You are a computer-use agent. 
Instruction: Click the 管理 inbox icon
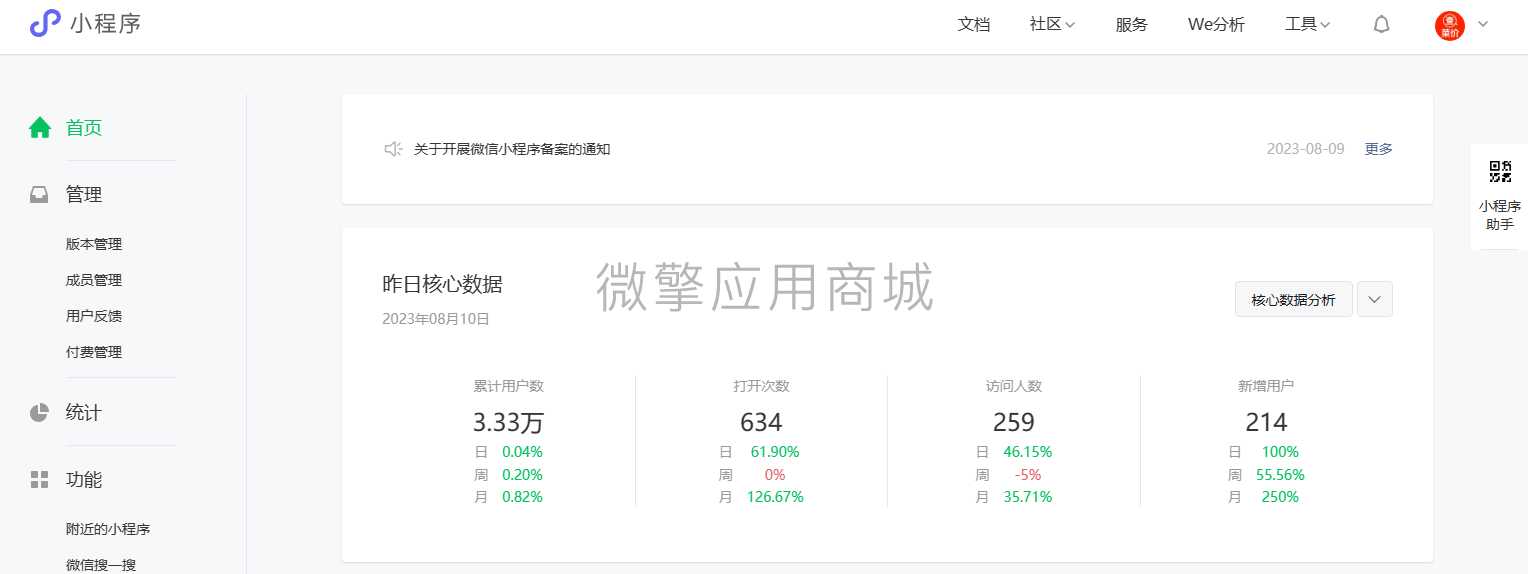[x=39, y=195]
